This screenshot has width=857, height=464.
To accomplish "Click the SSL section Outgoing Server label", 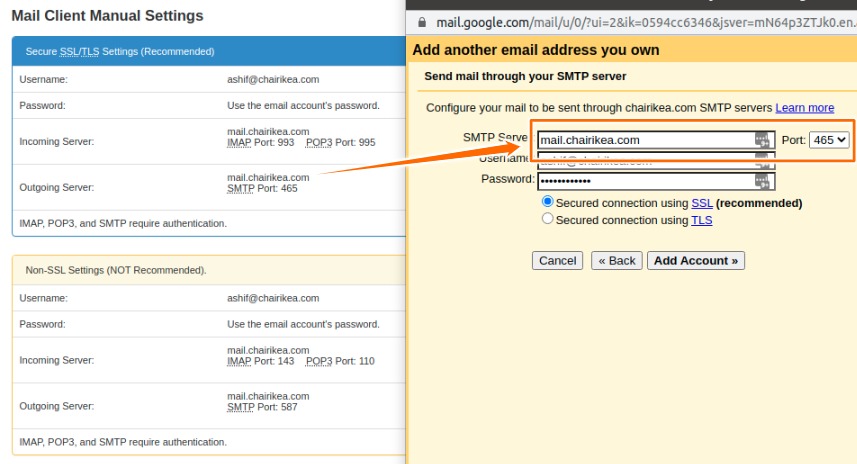I will (x=57, y=187).
